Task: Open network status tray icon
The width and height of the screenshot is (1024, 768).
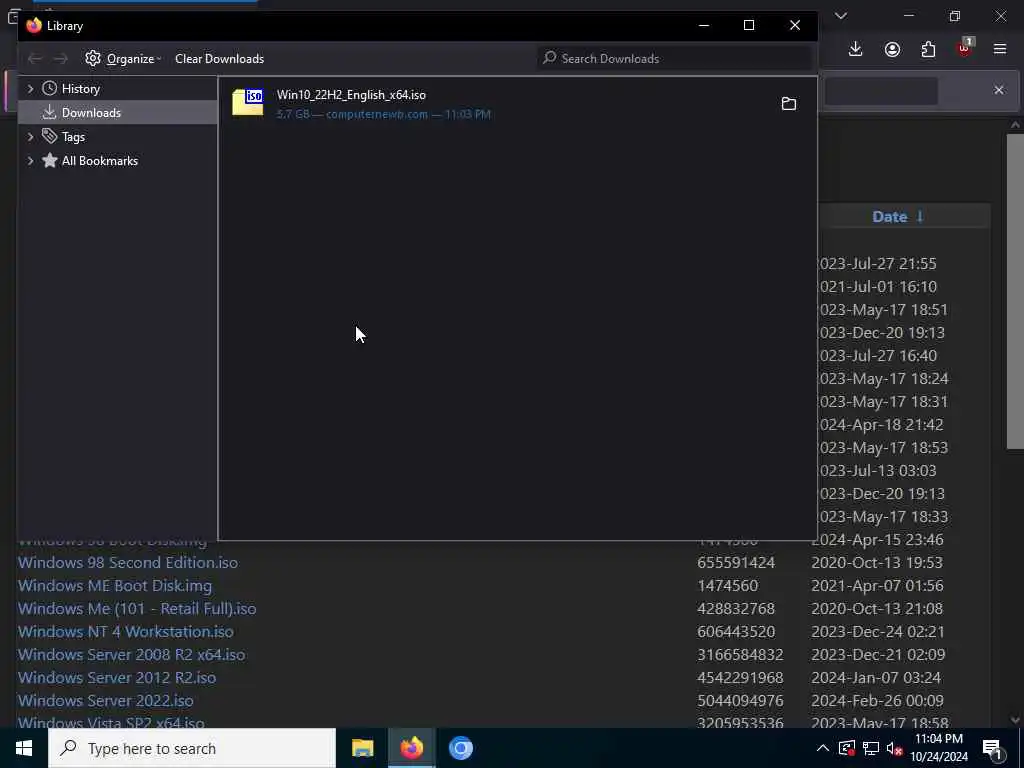Action: click(x=871, y=748)
